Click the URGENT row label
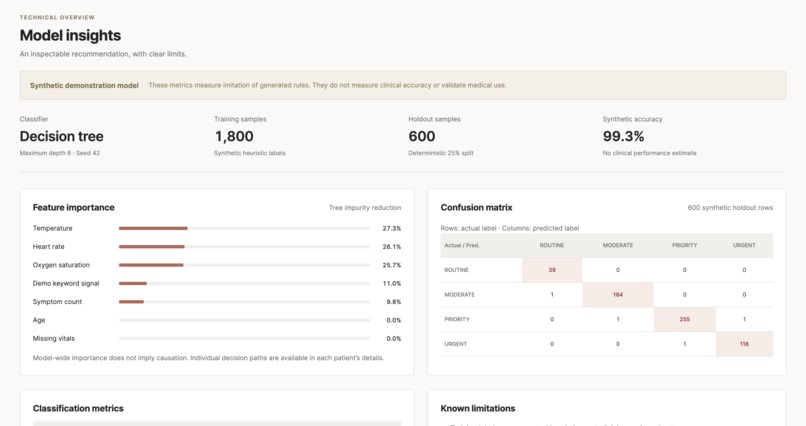The width and height of the screenshot is (806, 426). point(455,344)
